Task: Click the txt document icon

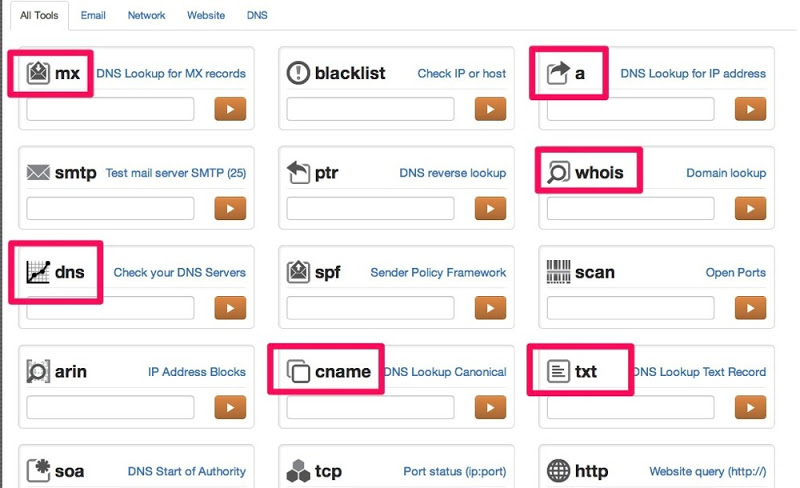Action: 558,371
